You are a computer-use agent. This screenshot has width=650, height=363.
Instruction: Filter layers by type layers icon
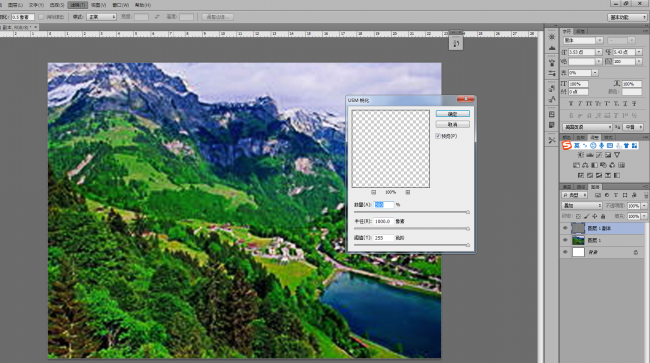[616, 195]
